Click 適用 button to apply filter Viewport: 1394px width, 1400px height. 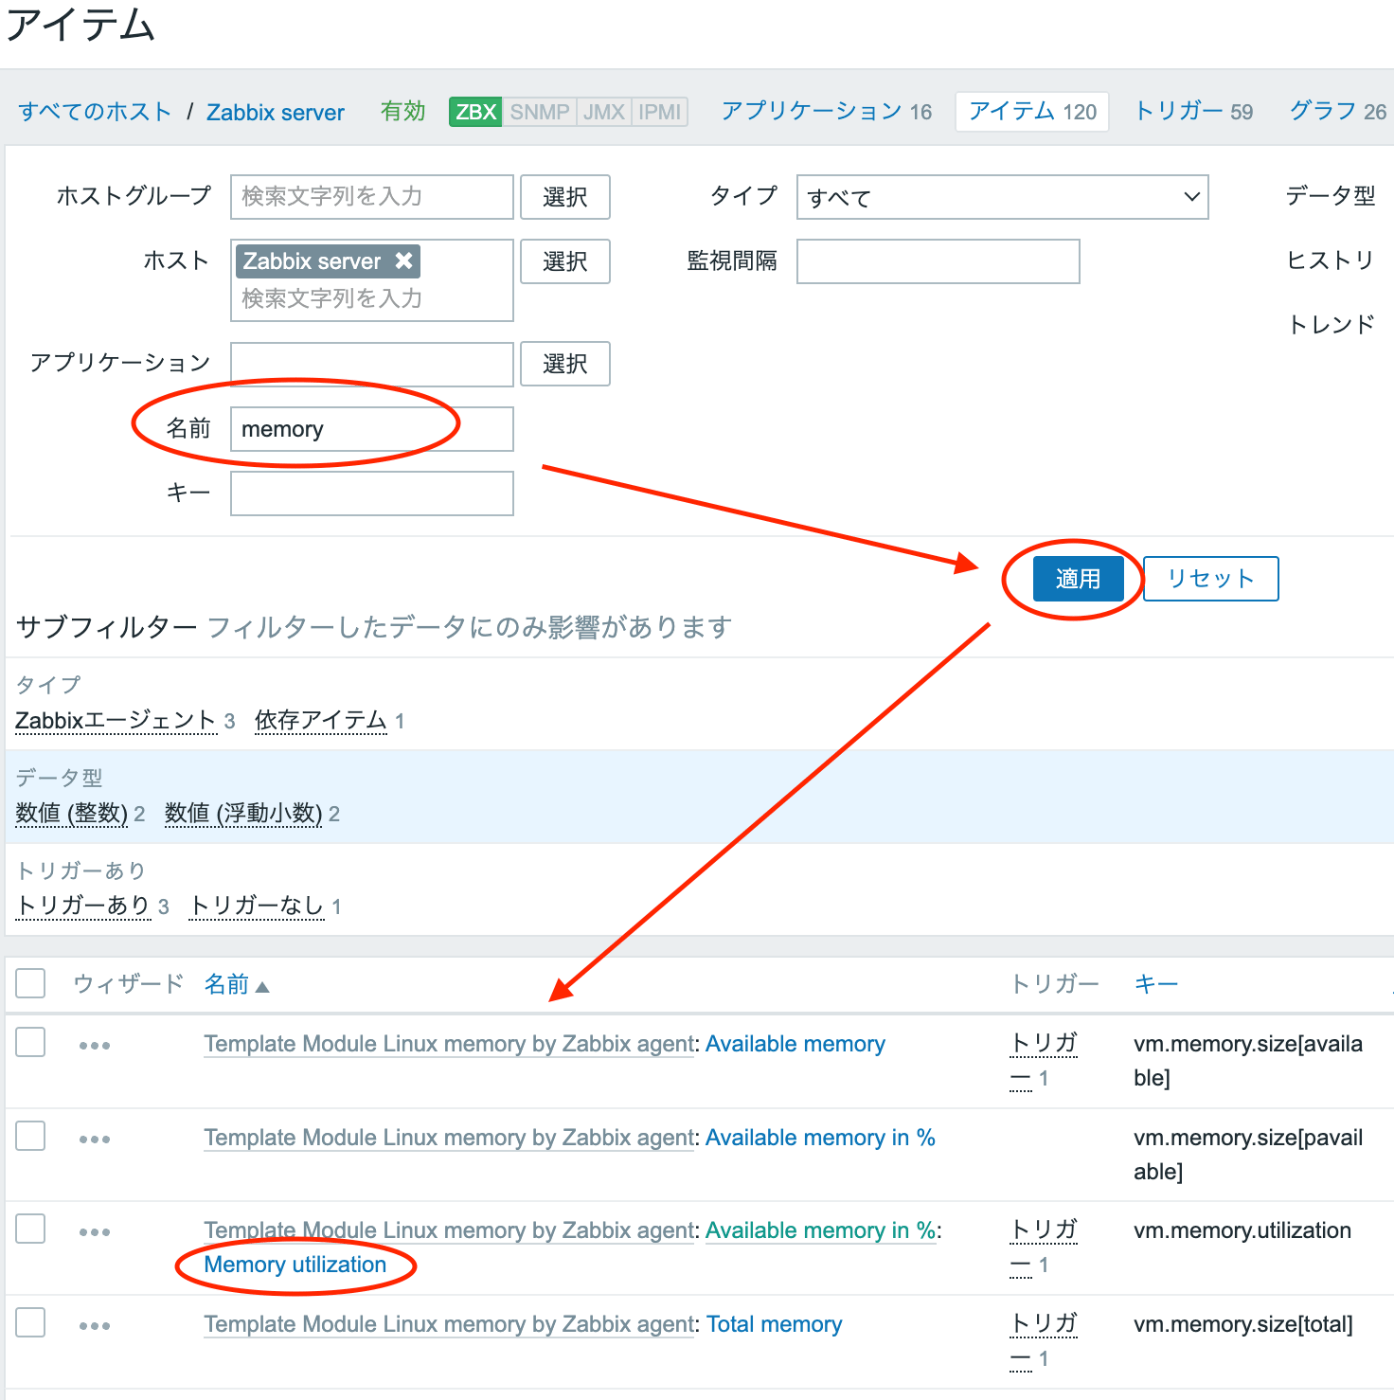1078,579
